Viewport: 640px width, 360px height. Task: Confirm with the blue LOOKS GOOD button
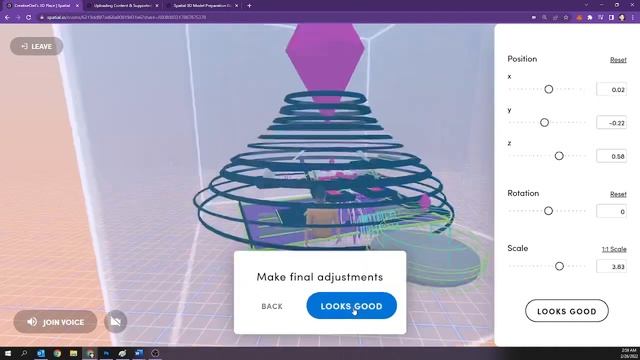tap(351, 306)
